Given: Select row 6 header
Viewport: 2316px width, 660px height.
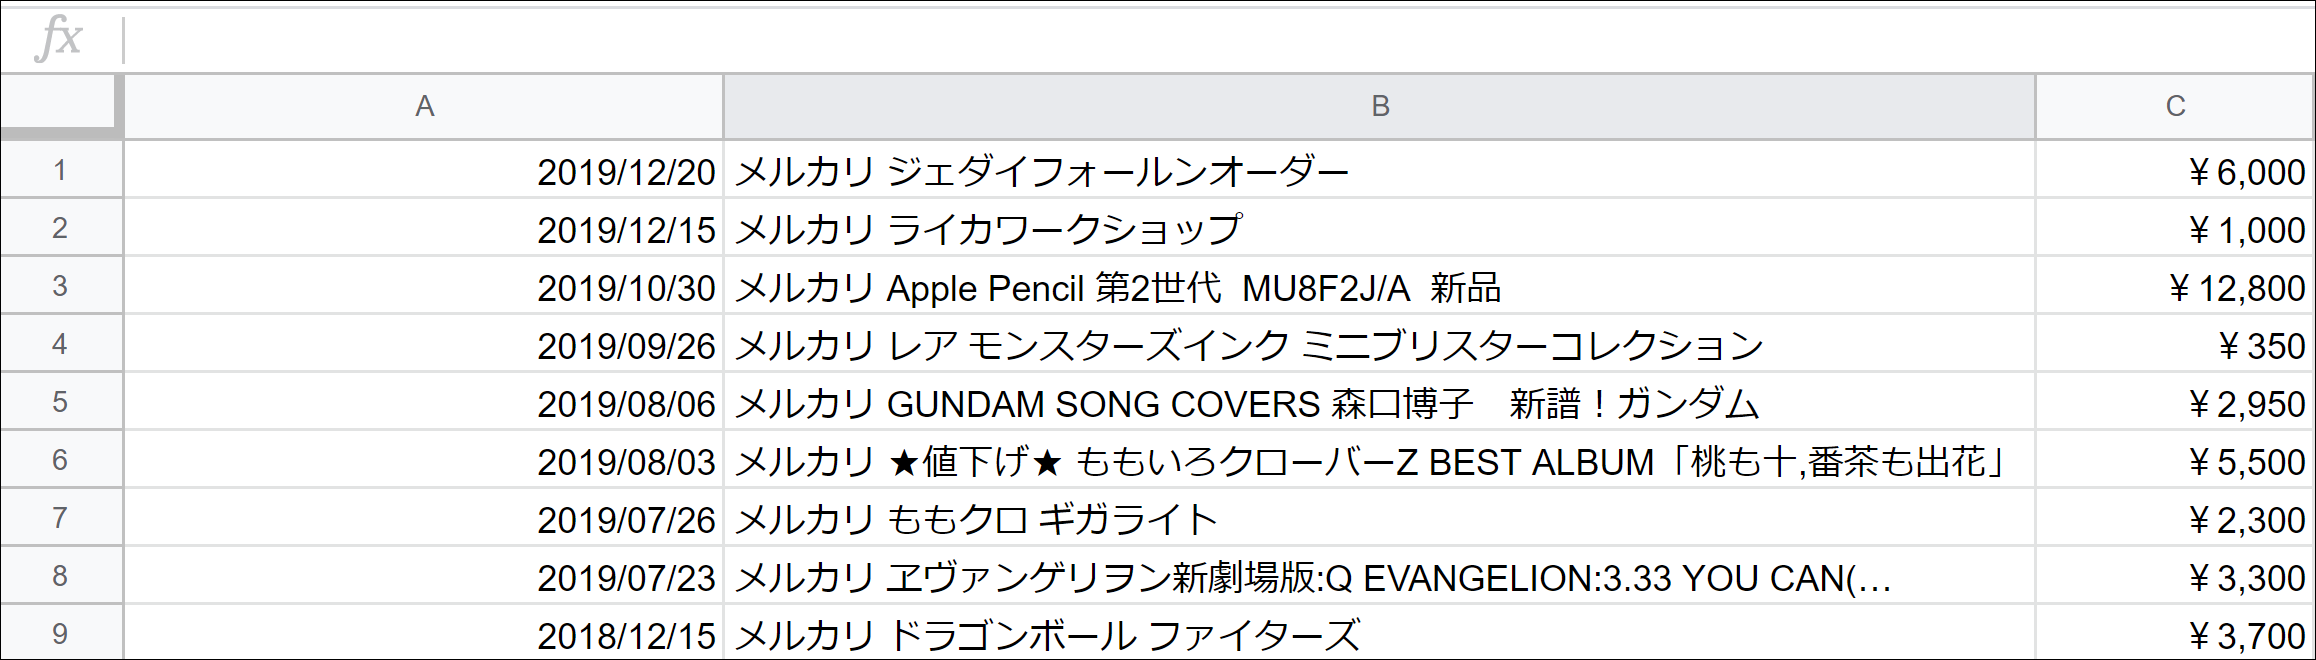Looking at the screenshot, I should click(61, 460).
